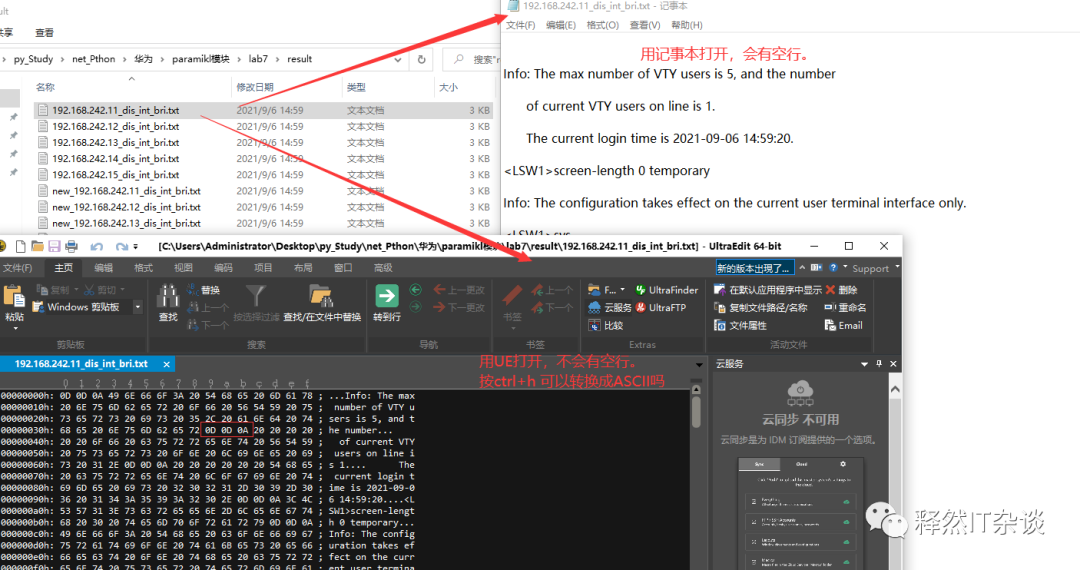Open Notepad's Help (帮助(H)) menu

(x=687, y=25)
